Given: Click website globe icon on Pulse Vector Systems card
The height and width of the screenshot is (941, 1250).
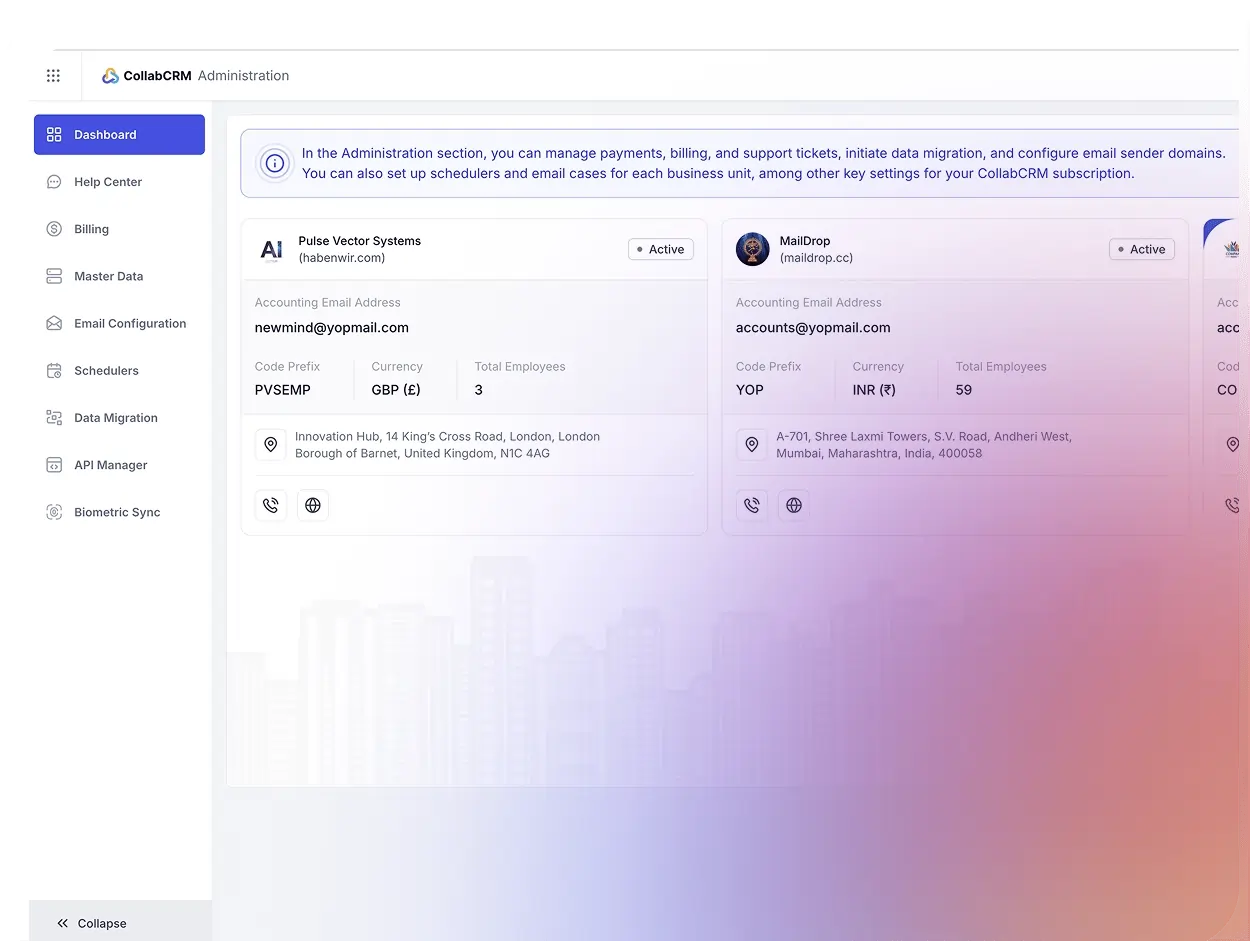Looking at the screenshot, I should [x=313, y=505].
